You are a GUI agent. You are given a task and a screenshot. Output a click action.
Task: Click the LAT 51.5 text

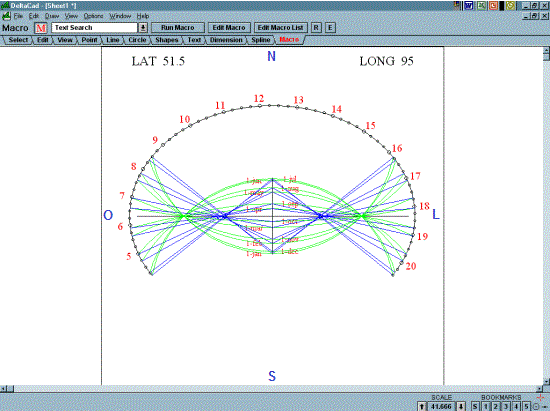click(x=158, y=61)
